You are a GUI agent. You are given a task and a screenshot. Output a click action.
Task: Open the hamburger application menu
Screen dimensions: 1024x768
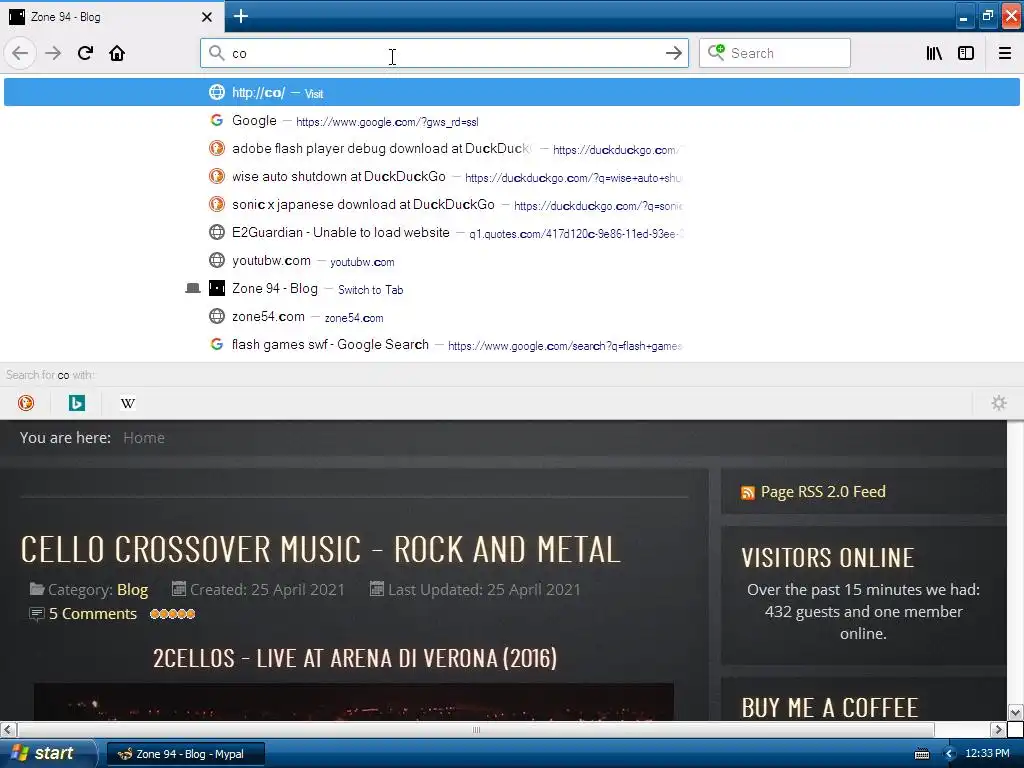click(x=1004, y=54)
